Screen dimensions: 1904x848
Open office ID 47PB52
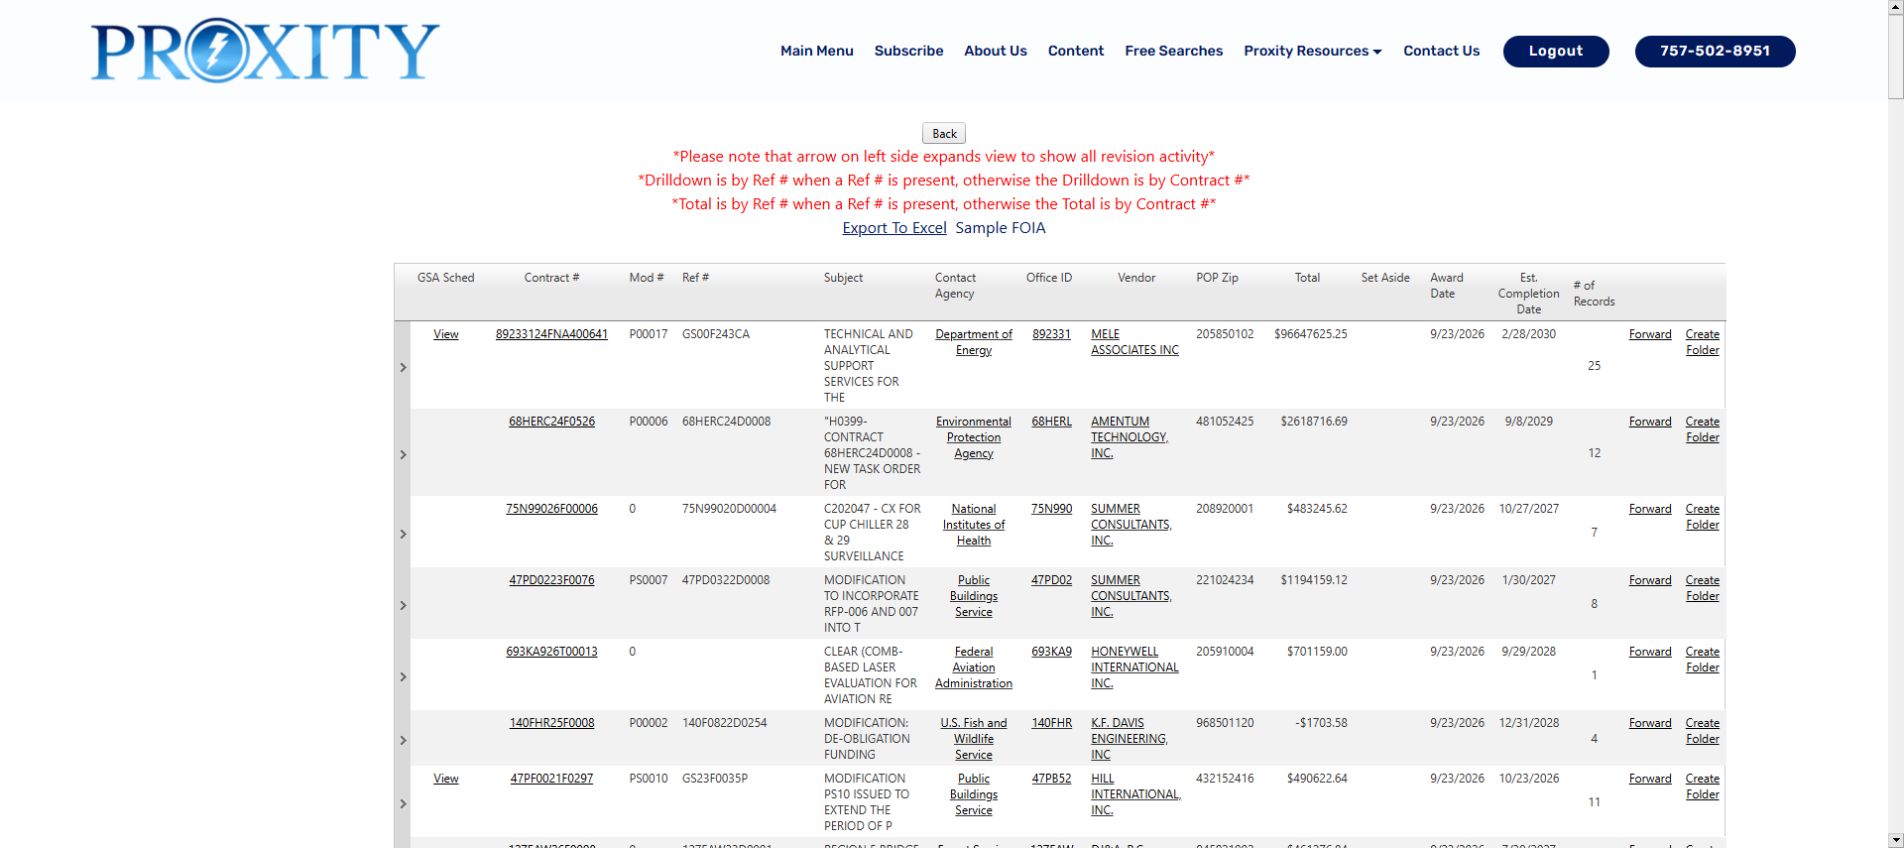[x=1051, y=778]
